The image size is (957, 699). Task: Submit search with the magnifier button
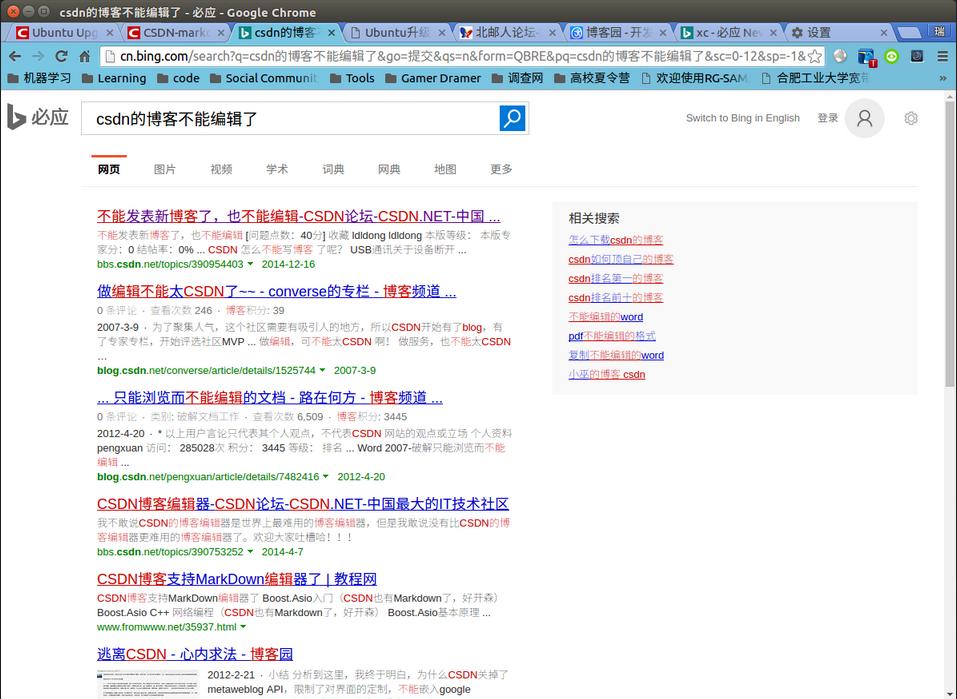tap(512, 118)
